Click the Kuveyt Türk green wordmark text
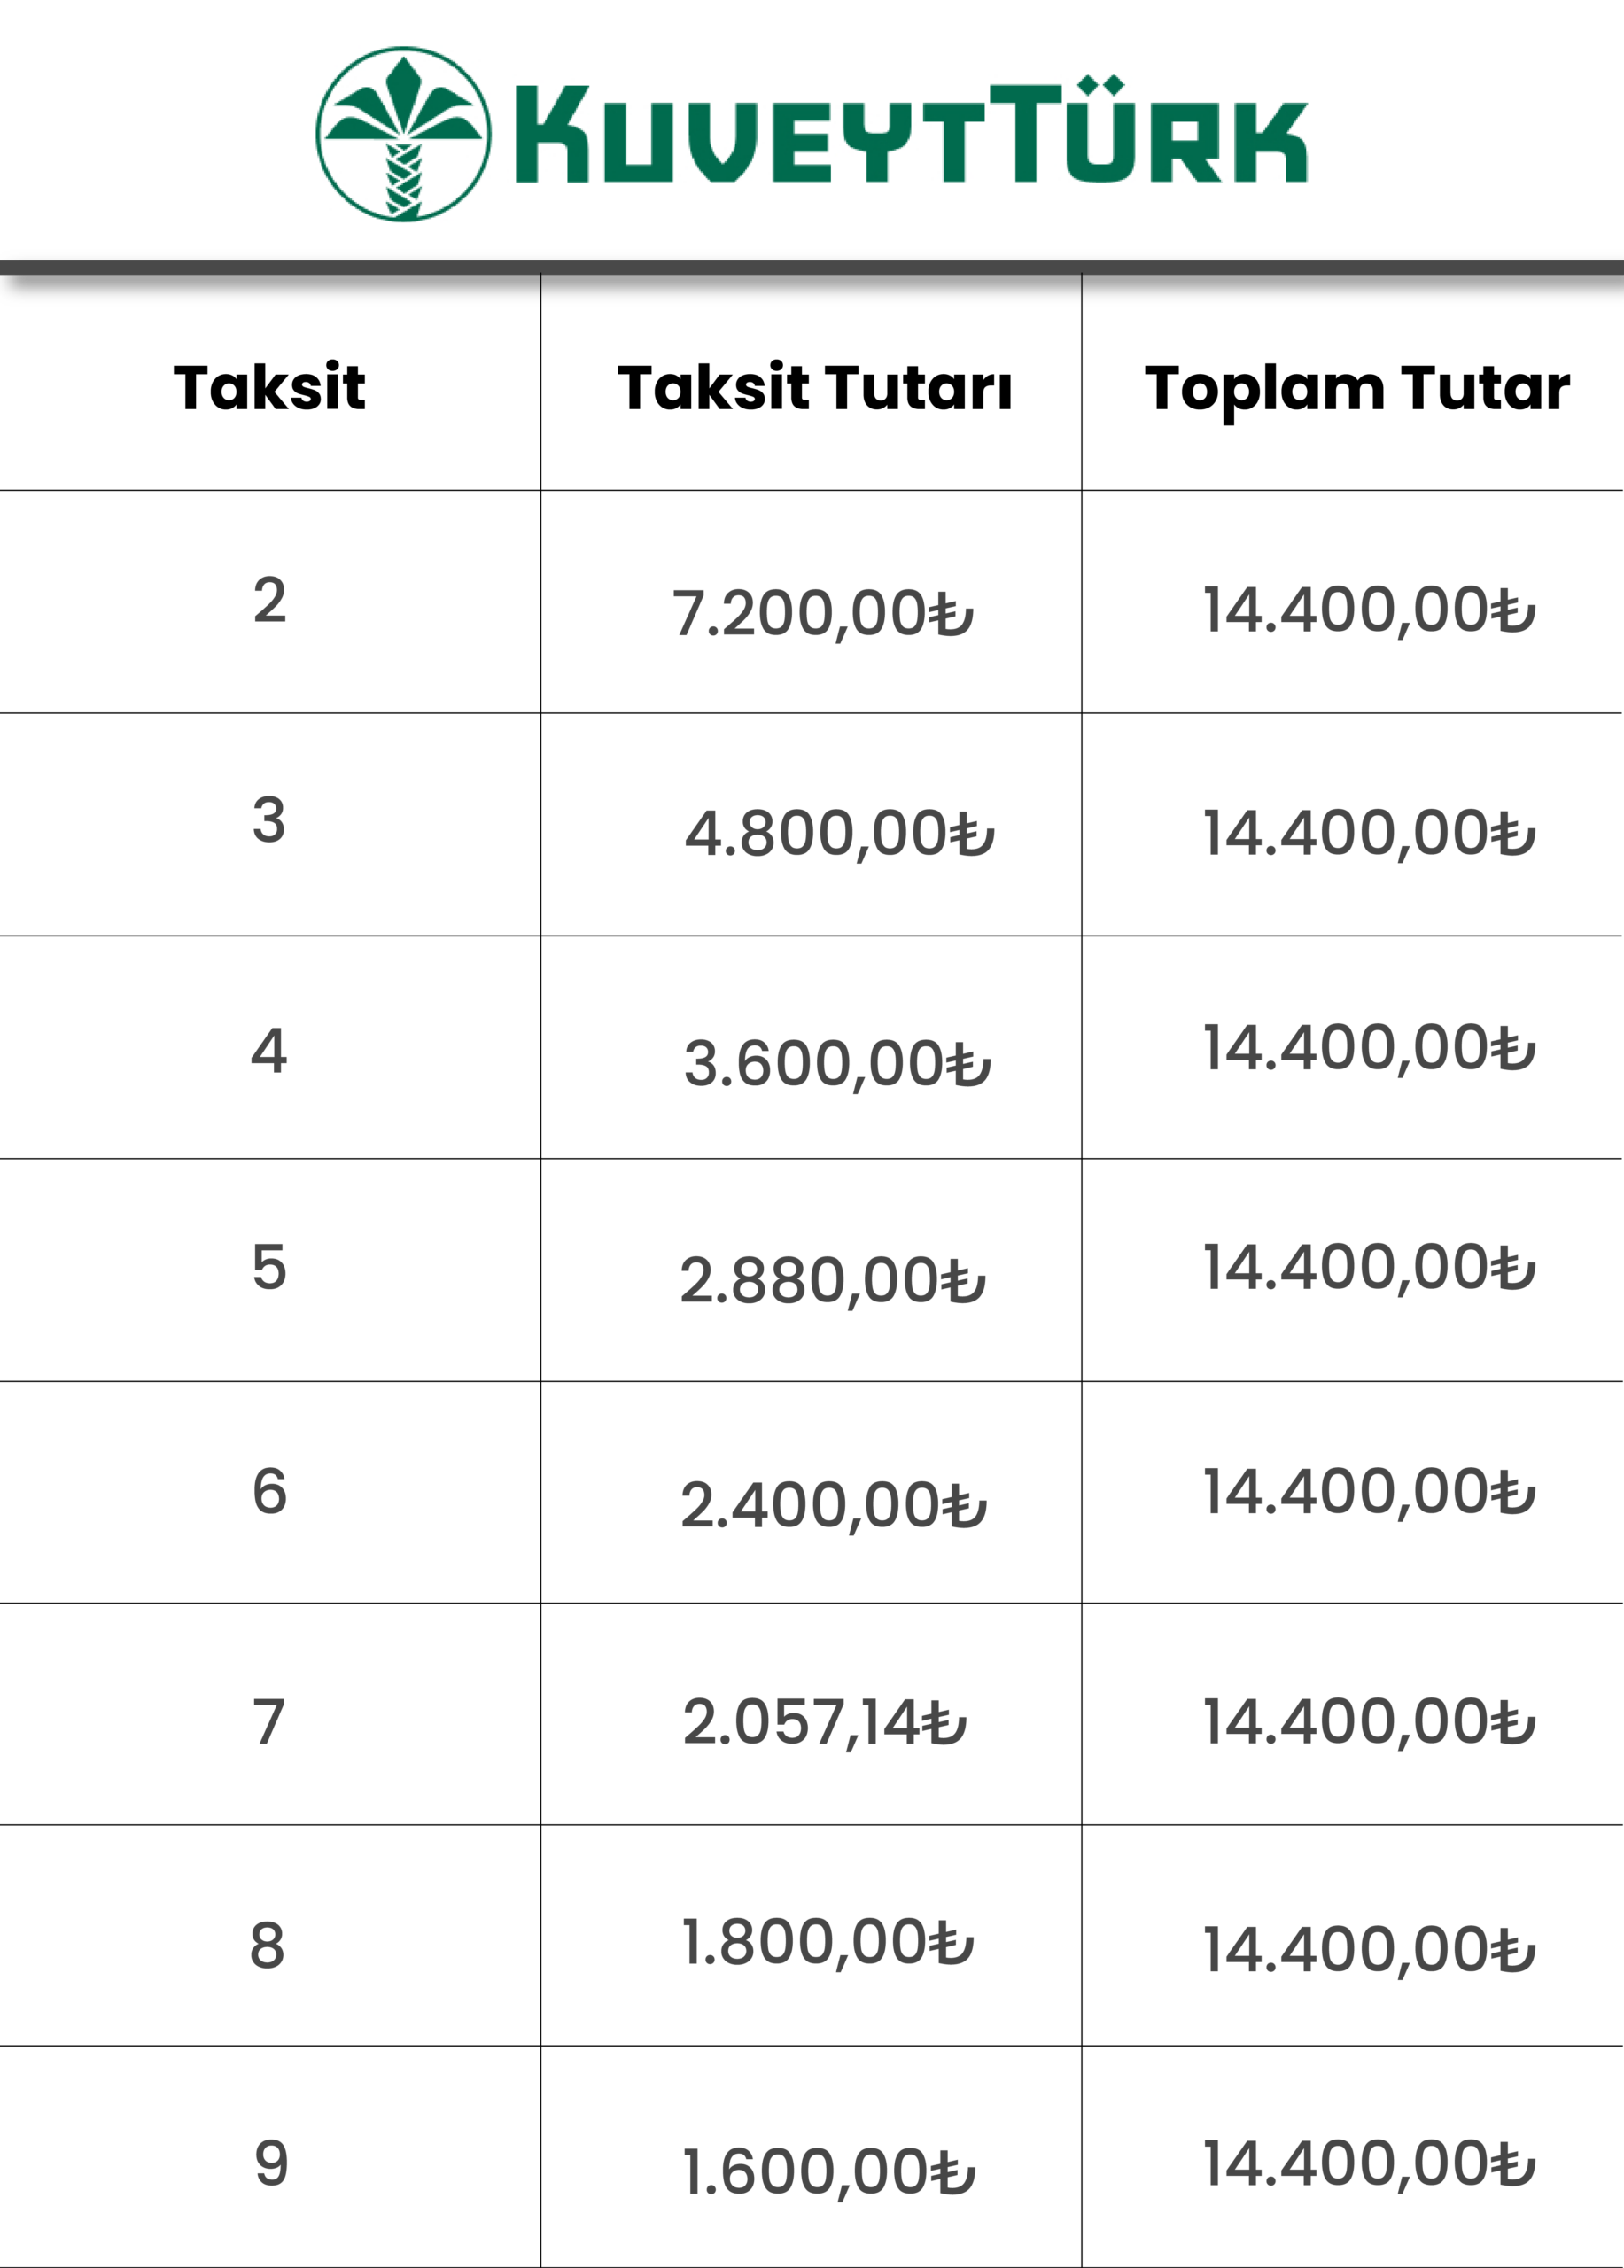1624x2268 pixels. 909,134
